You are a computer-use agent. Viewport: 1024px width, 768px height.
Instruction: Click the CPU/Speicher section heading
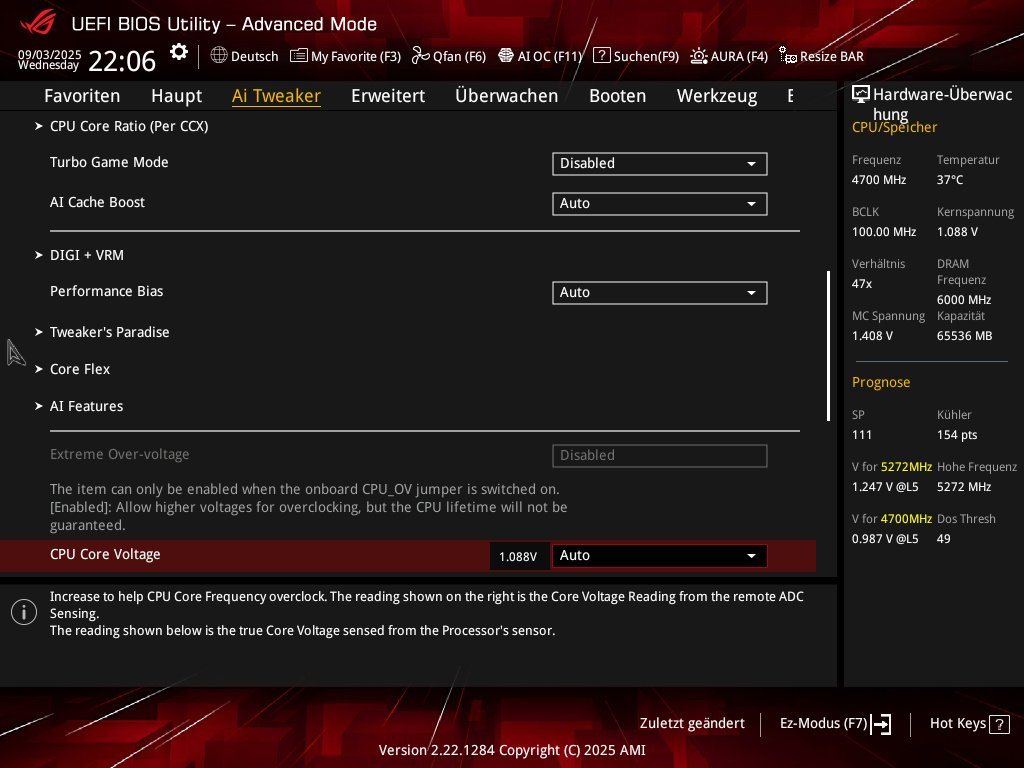click(894, 127)
